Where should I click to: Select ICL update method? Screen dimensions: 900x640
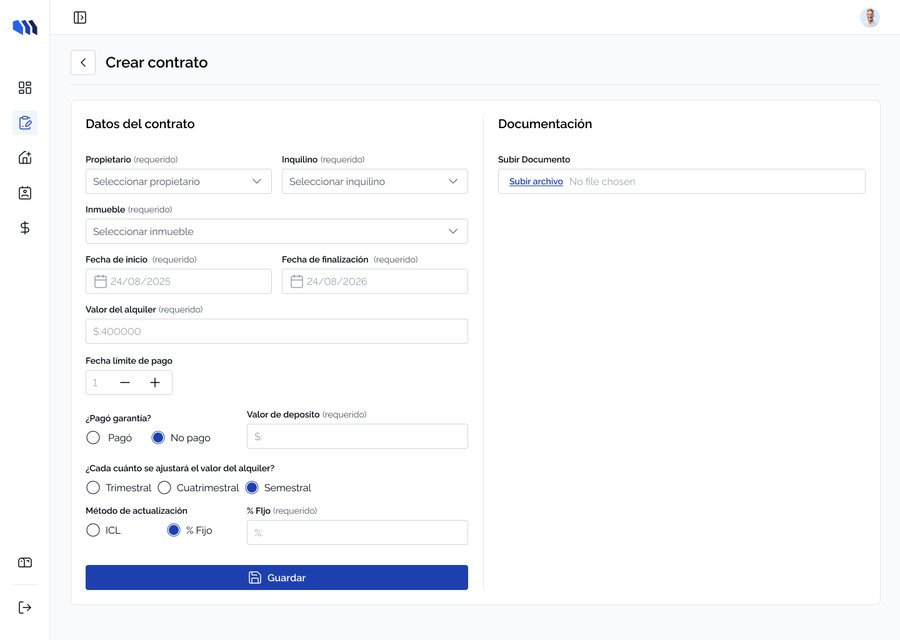[93, 530]
